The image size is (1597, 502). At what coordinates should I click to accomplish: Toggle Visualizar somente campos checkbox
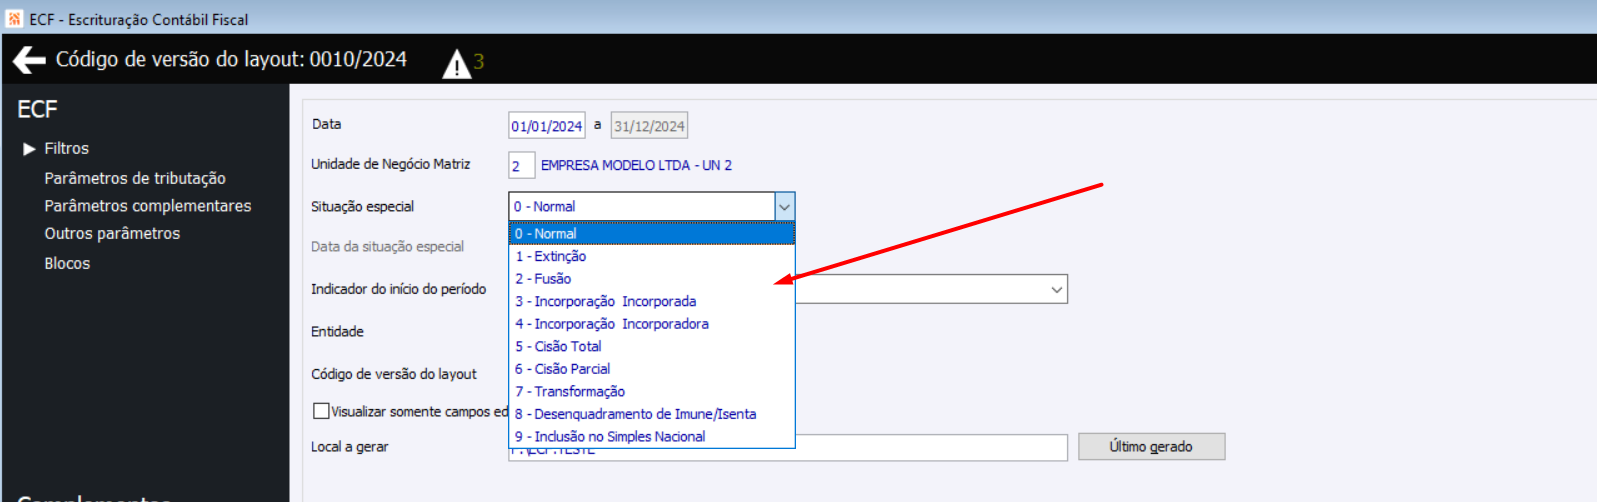point(321,411)
